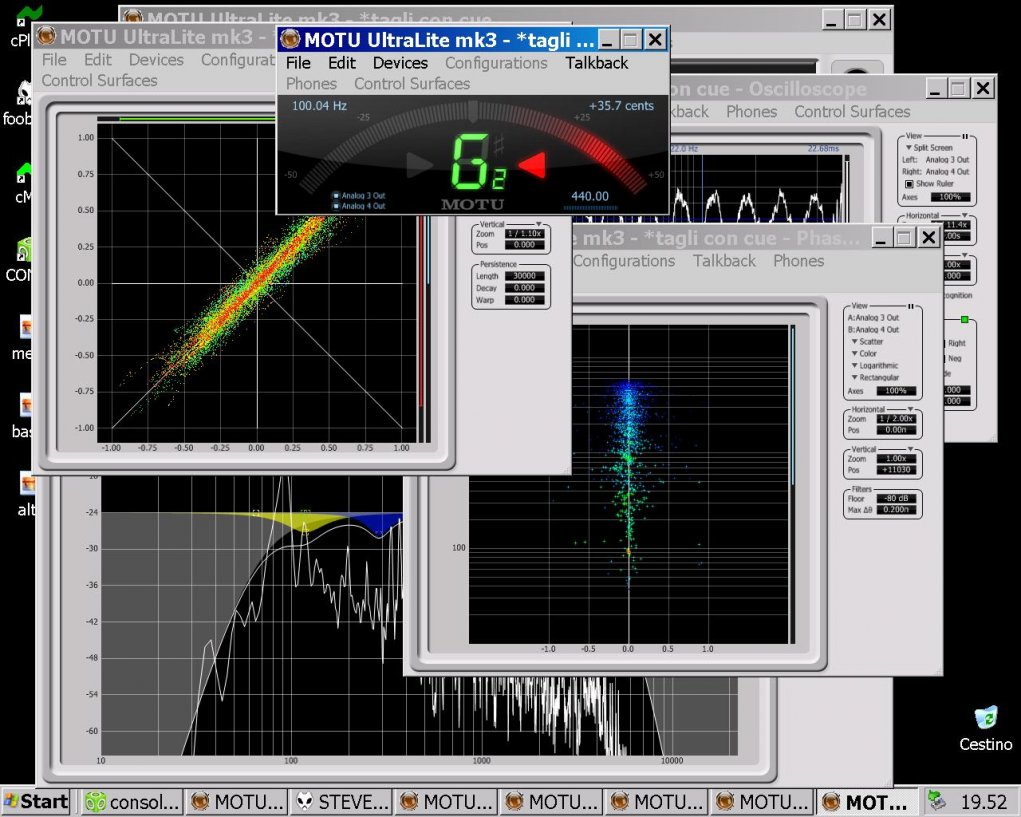Toggle Show Ruler in Oscilloscope window
This screenshot has height=817, width=1021.
coord(909,184)
